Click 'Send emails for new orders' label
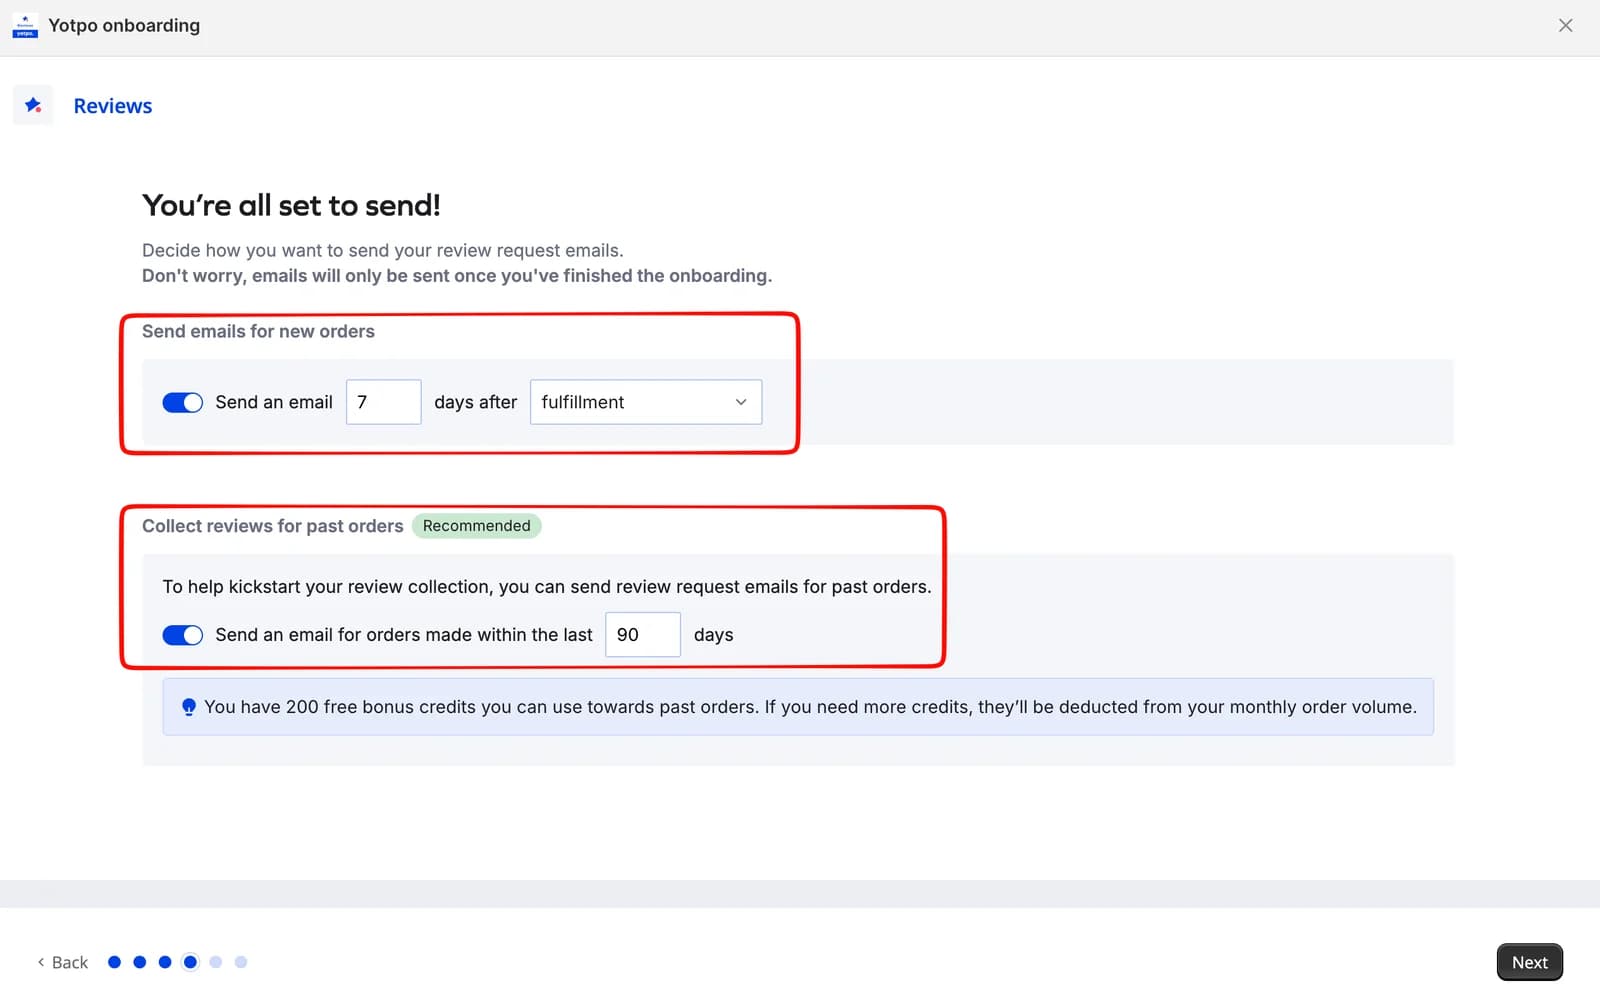Viewport: 1600px width, 1000px height. (x=258, y=331)
